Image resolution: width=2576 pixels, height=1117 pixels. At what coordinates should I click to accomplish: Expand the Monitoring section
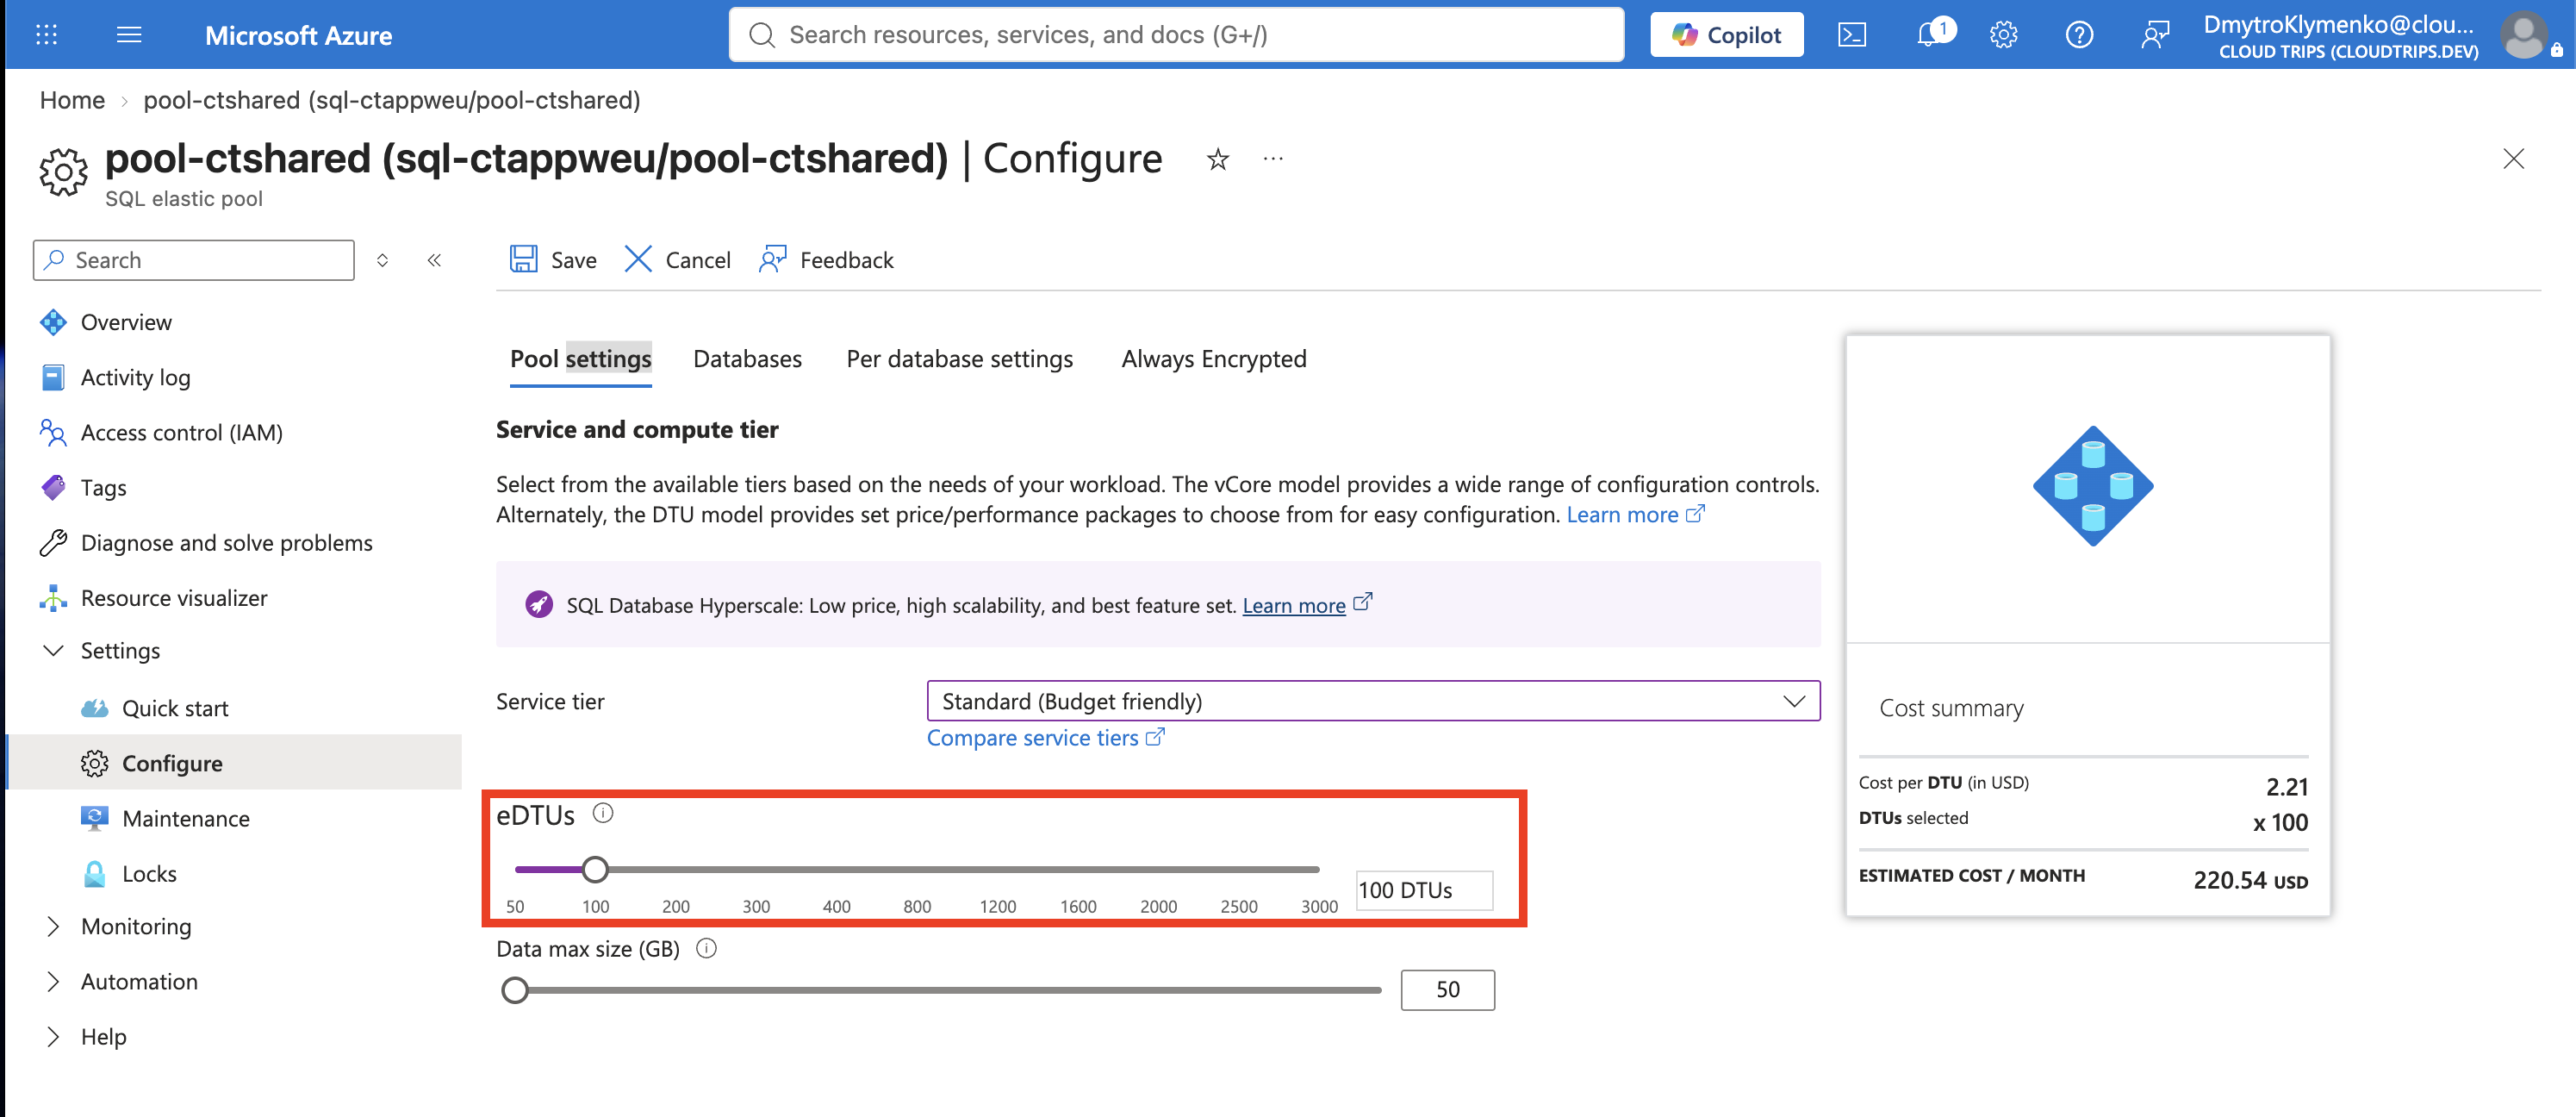pyautogui.click(x=53, y=926)
